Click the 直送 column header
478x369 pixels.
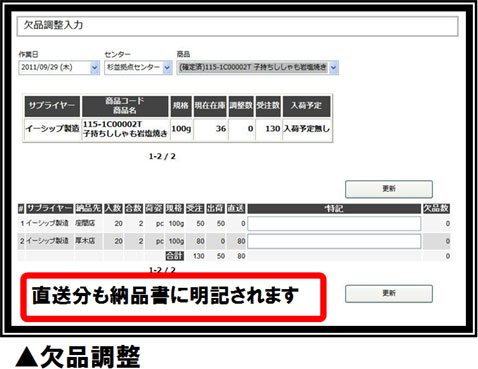pyautogui.click(x=236, y=209)
